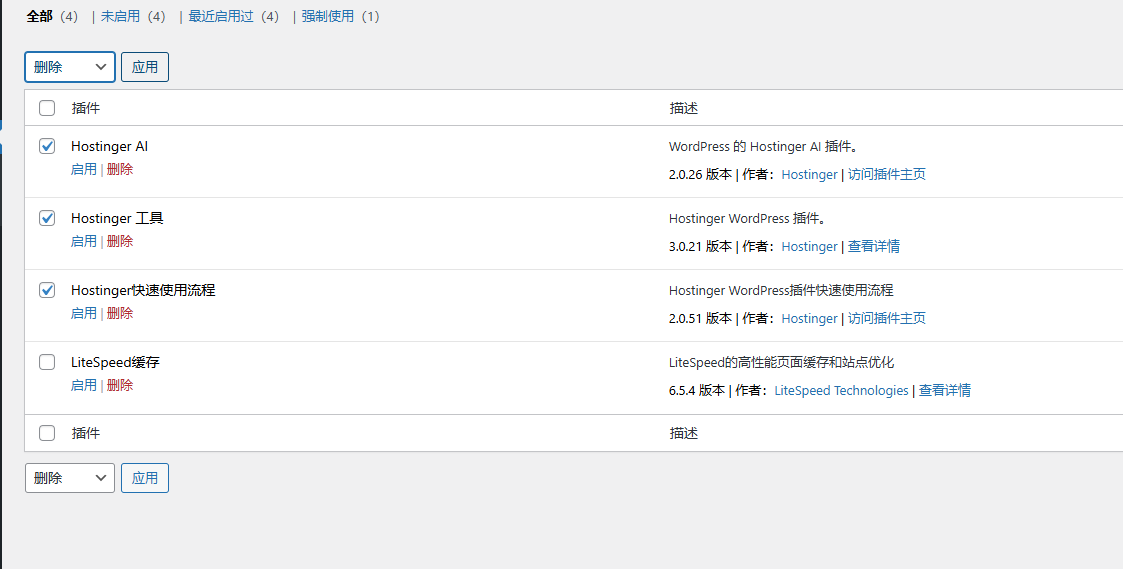Viewport: 1123px width, 569px height.
Task: Open 查看详情 link for Hostinger 工具
Action: [874, 247]
